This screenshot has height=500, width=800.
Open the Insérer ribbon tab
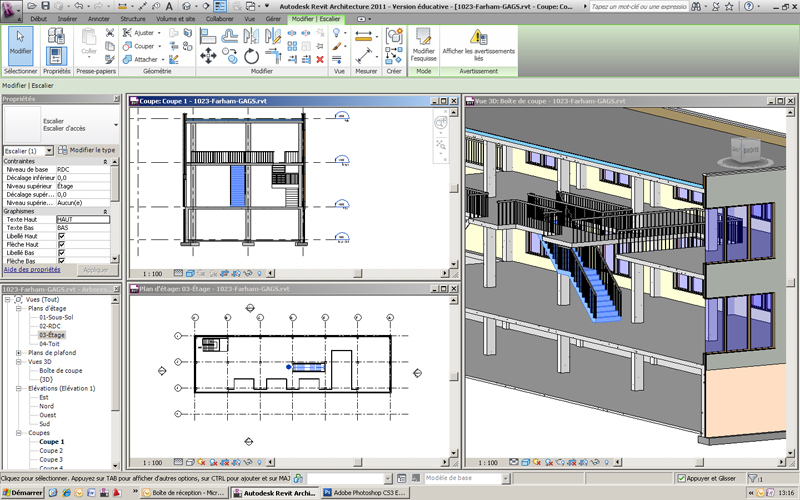(x=67, y=19)
